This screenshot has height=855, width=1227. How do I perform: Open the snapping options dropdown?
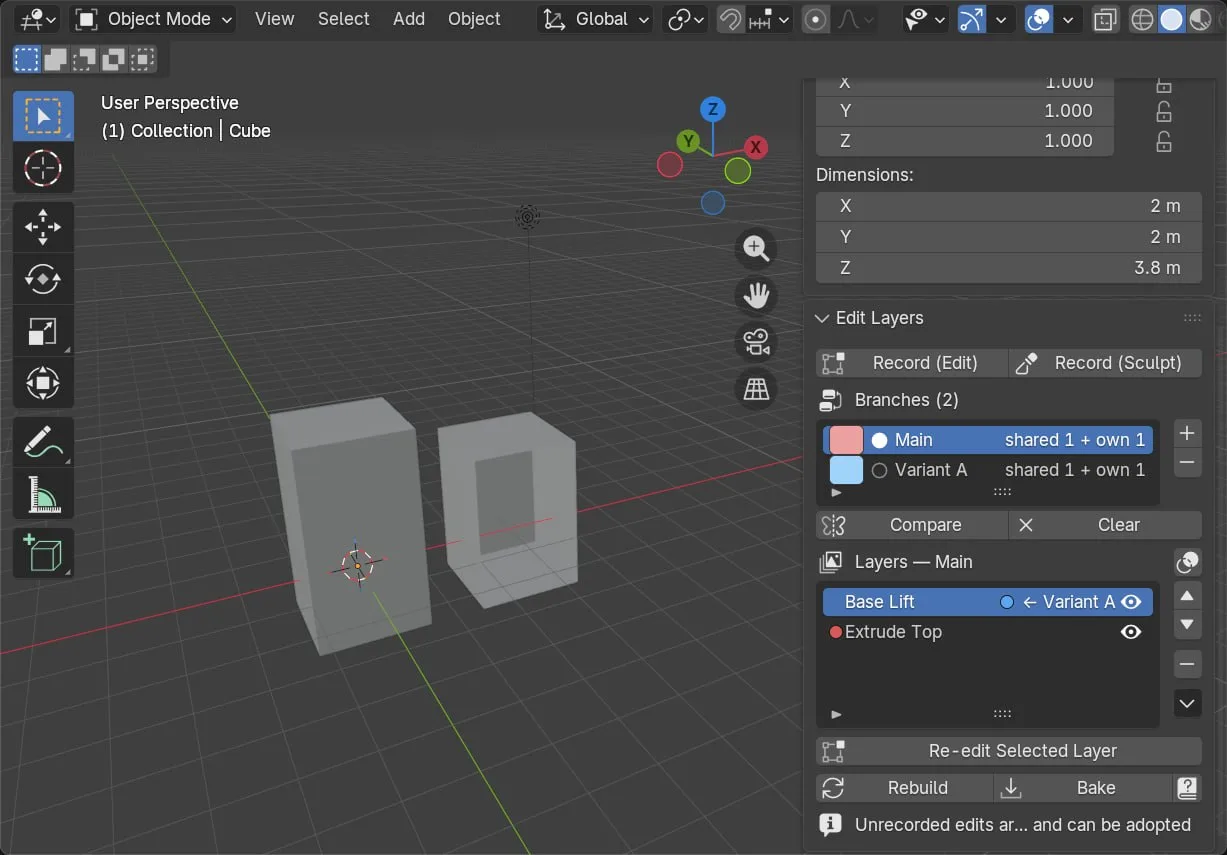770,19
